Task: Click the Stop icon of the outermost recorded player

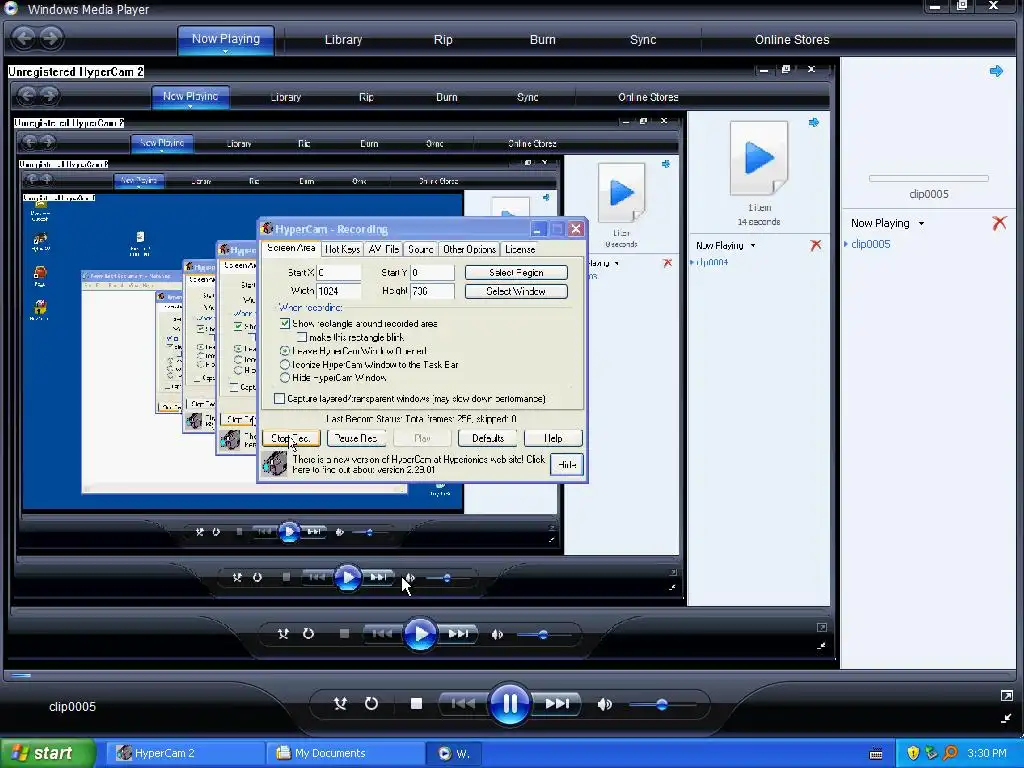Action: (344, 633)
